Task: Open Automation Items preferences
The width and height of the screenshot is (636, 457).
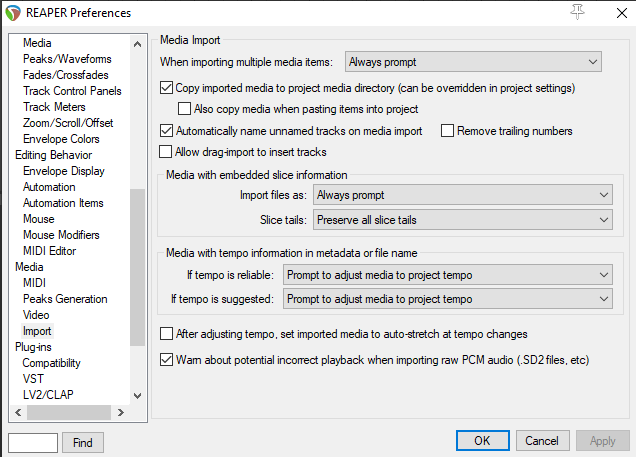Action: (x=63, y=203)
